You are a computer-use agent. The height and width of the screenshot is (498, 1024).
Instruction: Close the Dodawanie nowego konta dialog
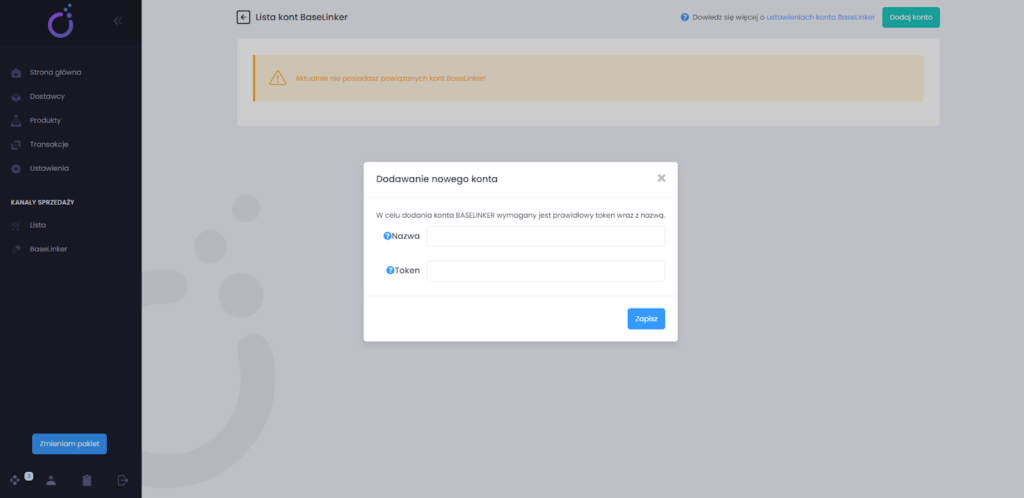coord(662,178)
